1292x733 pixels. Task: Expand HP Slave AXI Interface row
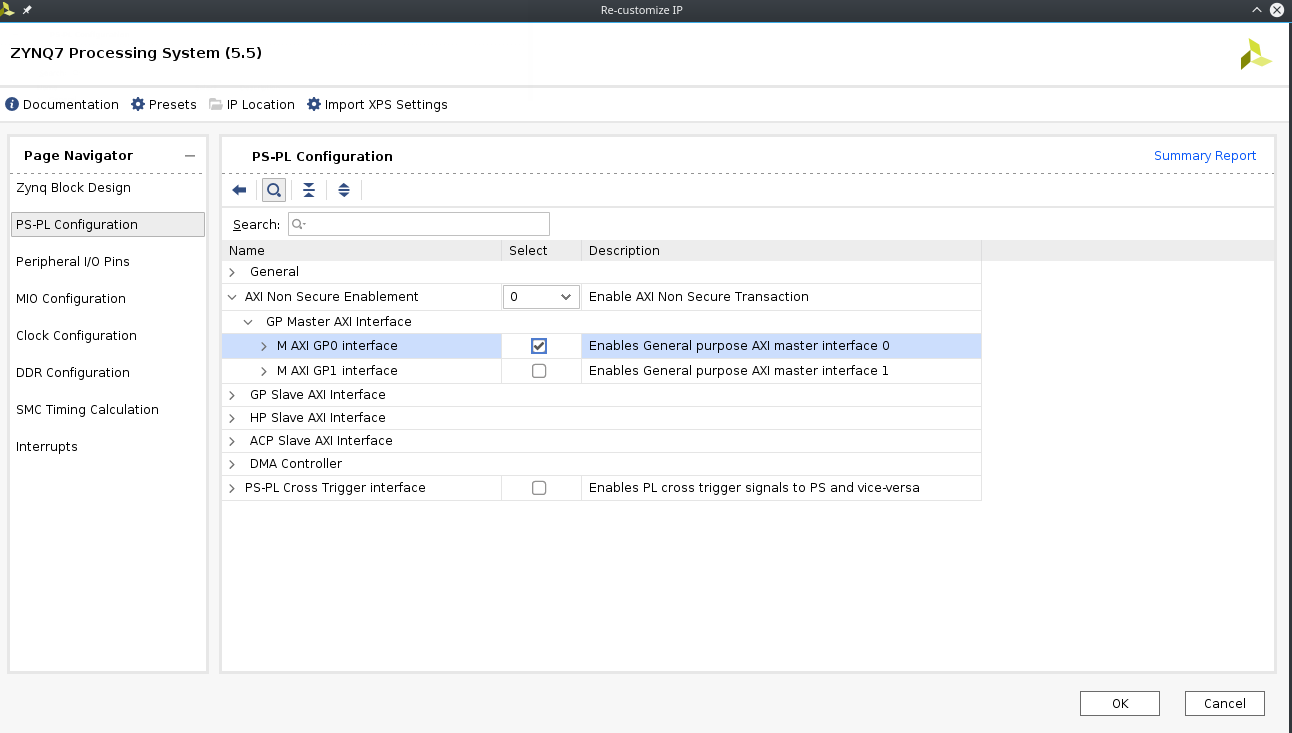tap(232, 418)
